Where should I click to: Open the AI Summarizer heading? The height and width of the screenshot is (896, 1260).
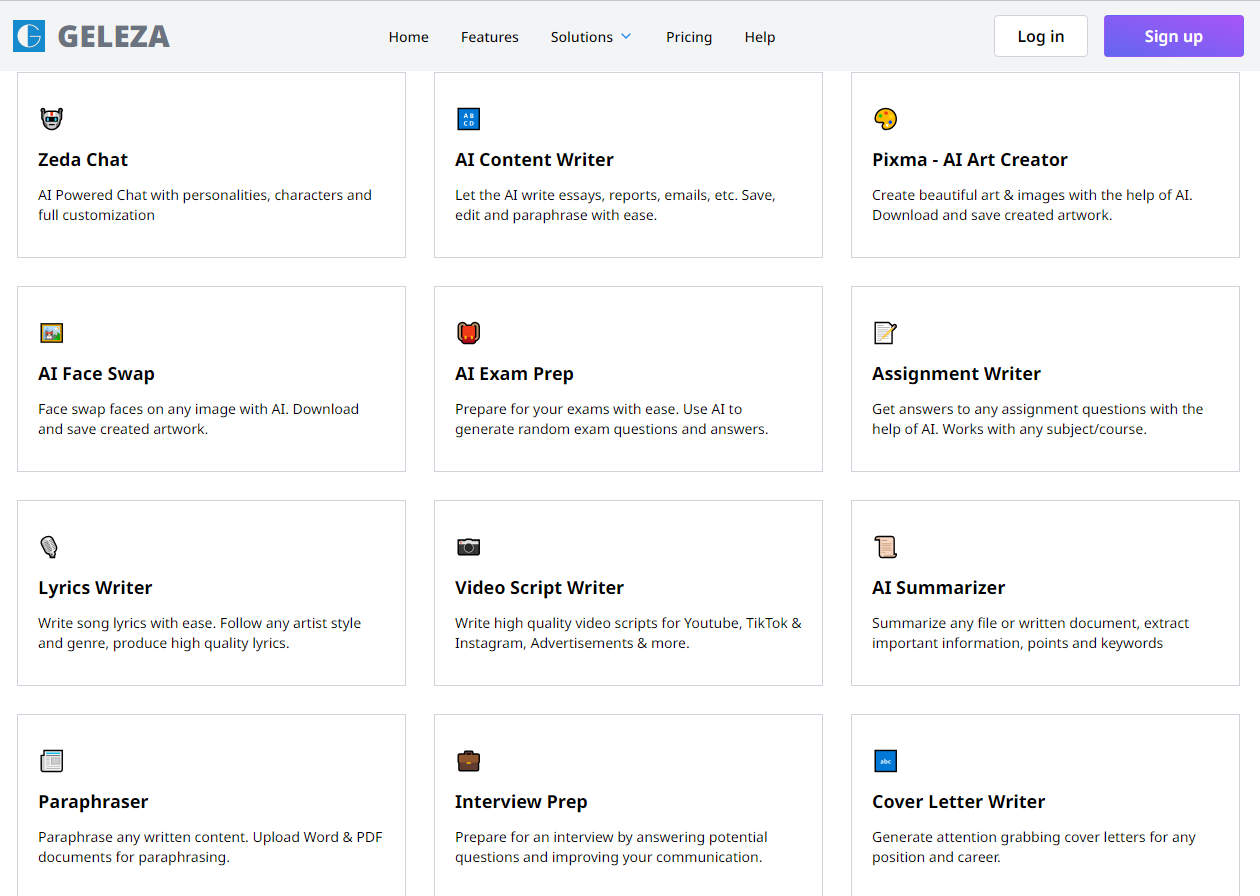coord(938,588)
